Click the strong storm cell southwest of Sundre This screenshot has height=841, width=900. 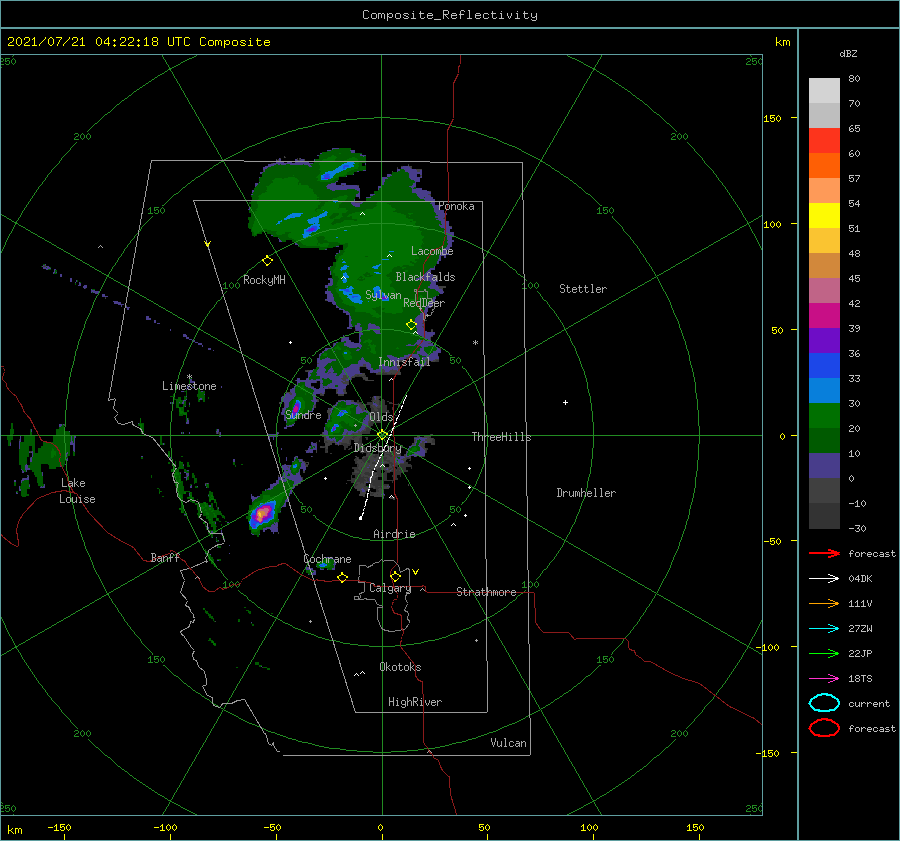click(x=263, y=513)
